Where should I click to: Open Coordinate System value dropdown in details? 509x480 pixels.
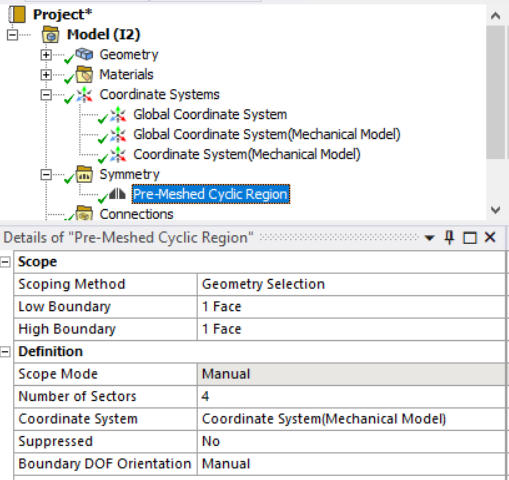point(351,419)
